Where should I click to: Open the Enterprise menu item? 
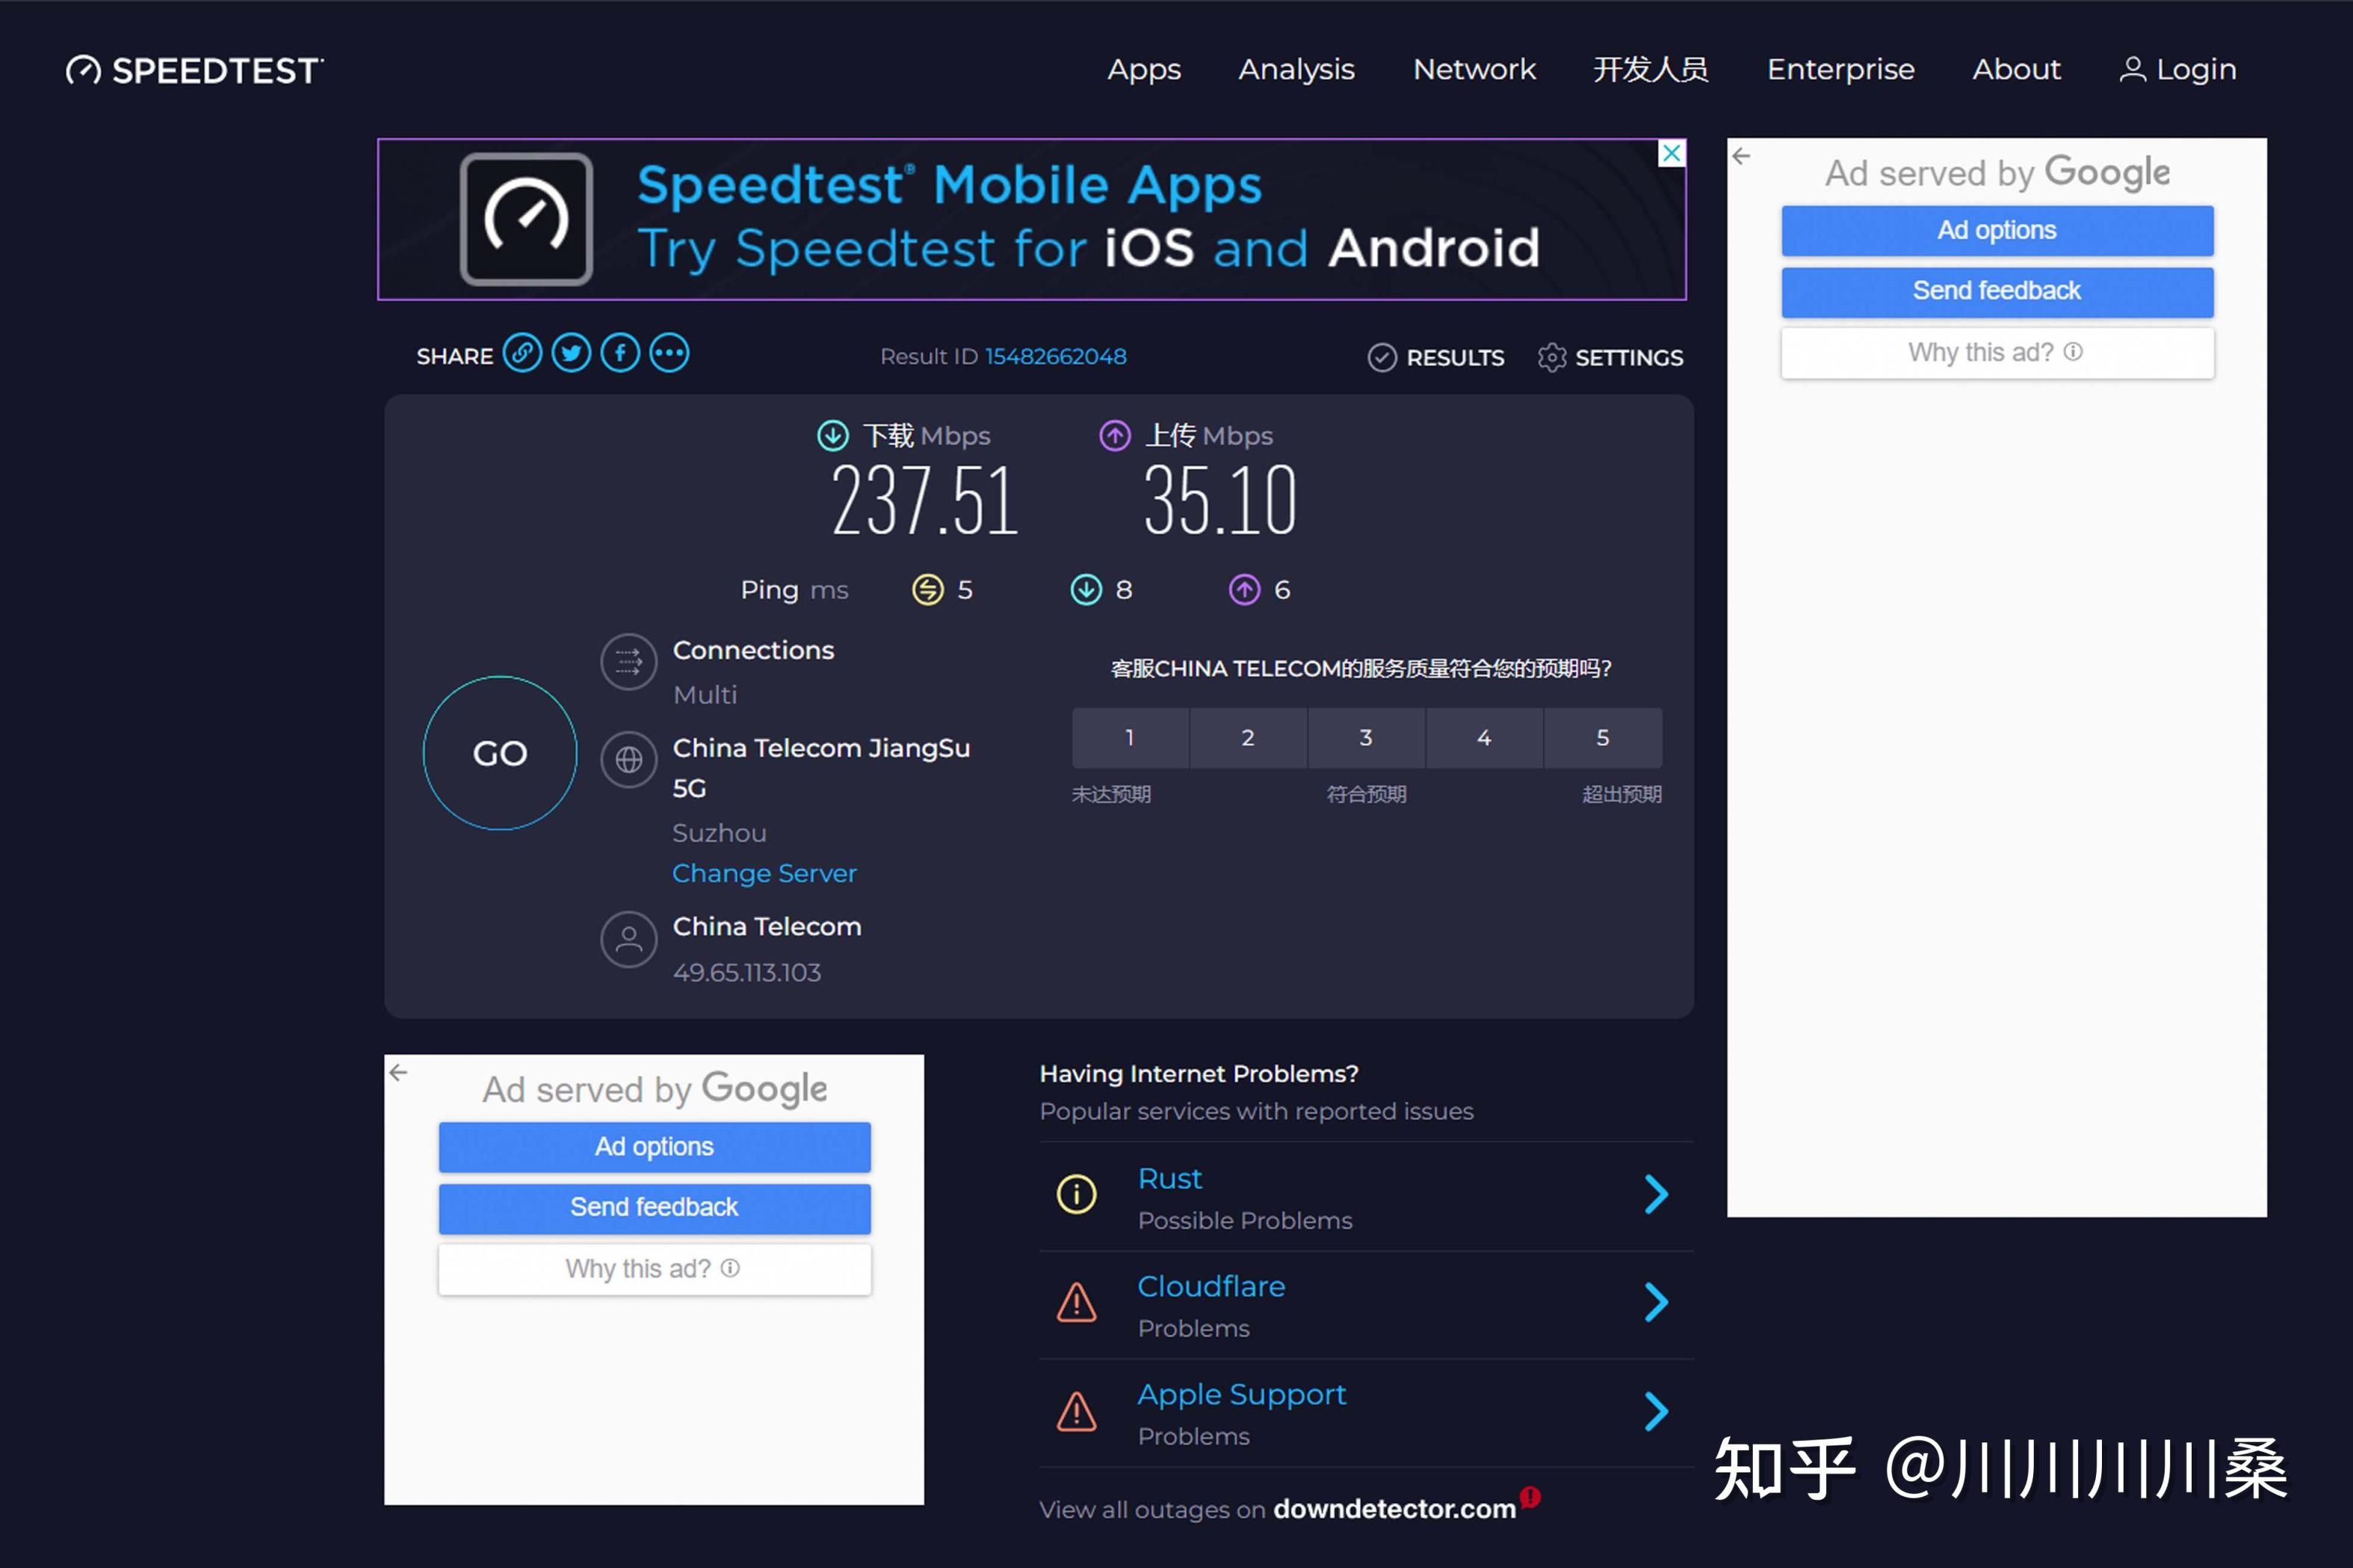[1840, 70]
